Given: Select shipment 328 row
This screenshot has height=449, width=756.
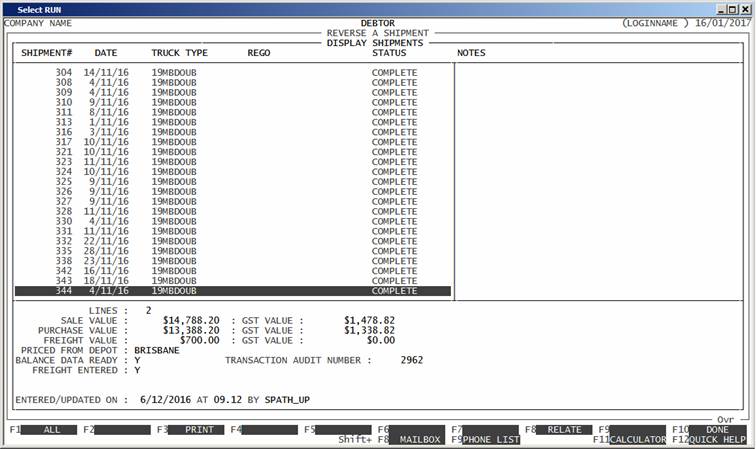Looking at the screenshot, I should (x=233, y=211).
